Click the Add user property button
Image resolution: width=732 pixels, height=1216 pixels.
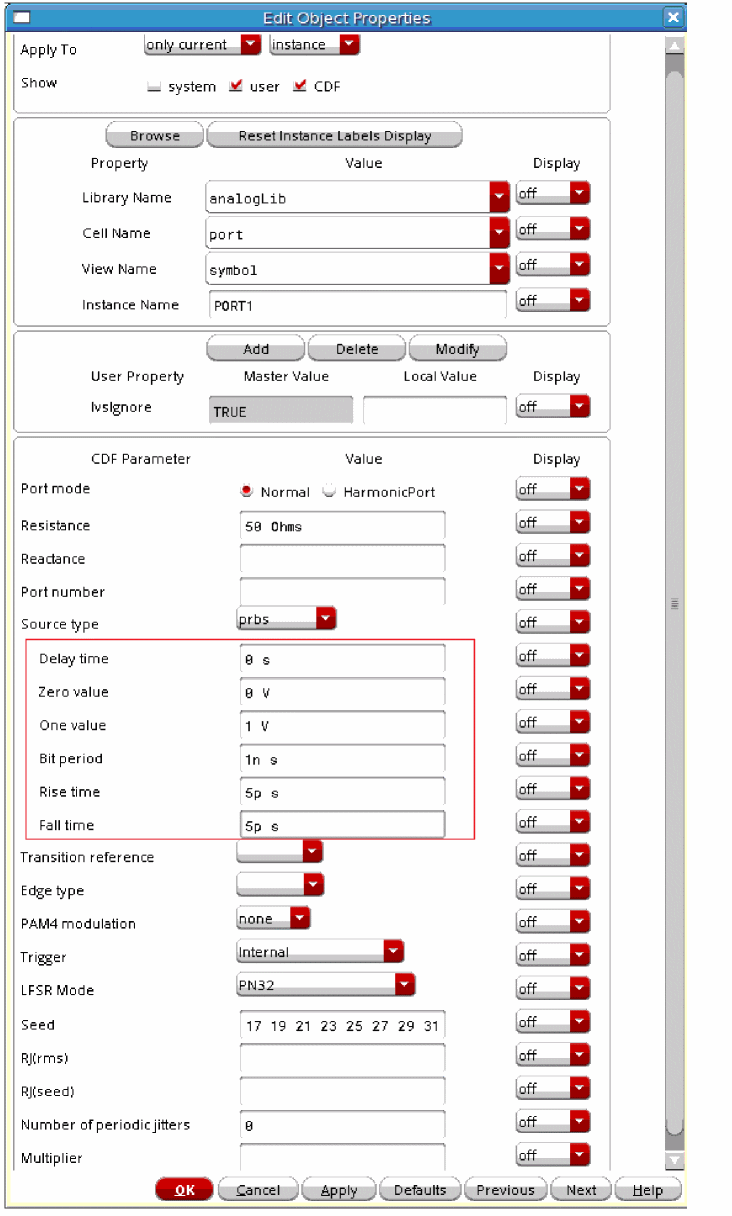coord(256,349)
